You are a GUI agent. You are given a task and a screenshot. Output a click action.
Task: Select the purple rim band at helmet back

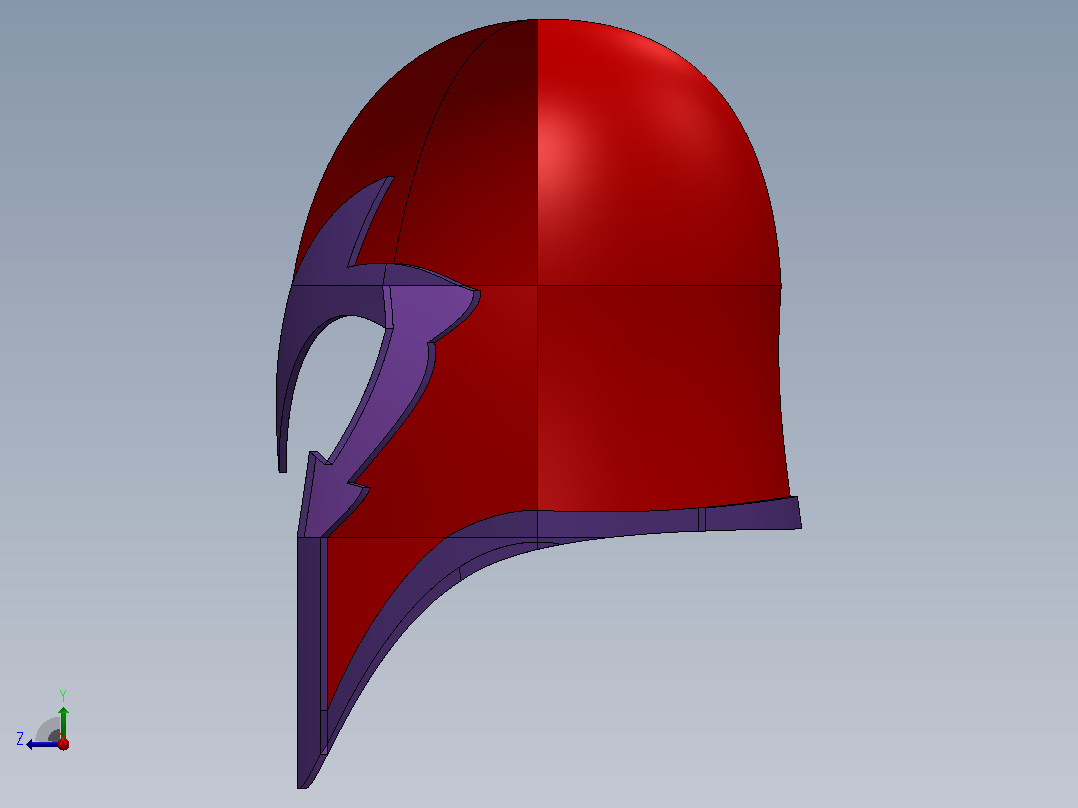point(753,516)
